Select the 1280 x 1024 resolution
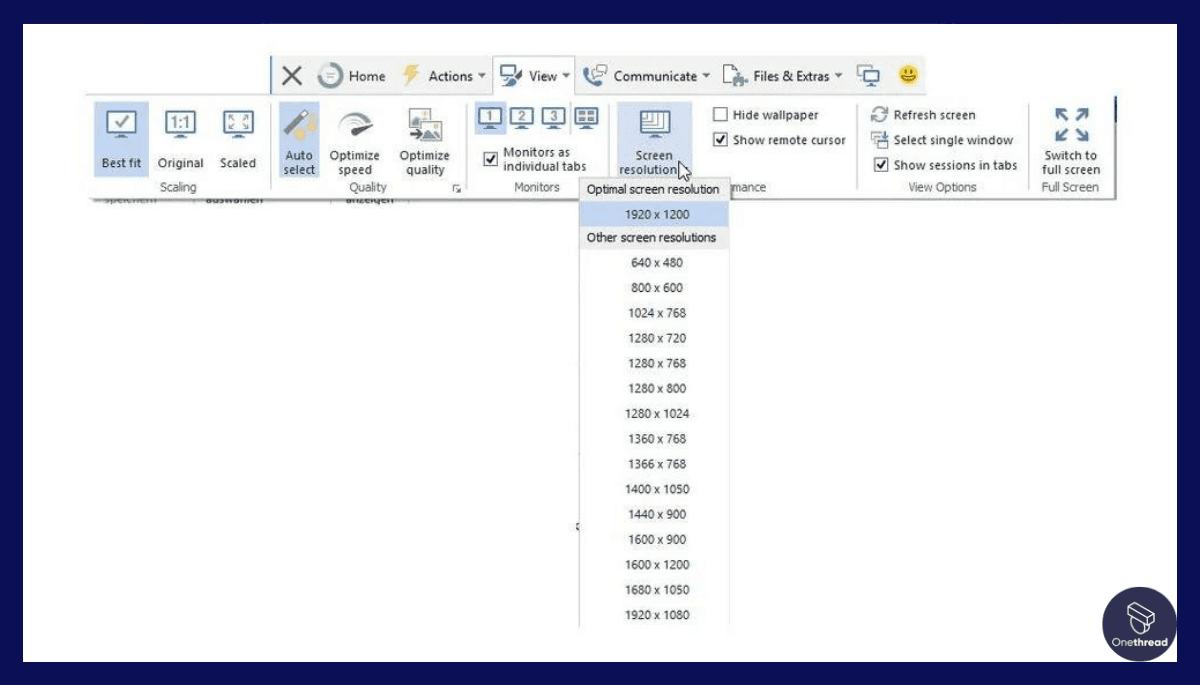This screenshot has height=685, width=1200. pyautogui.click(x=656, y=413)
